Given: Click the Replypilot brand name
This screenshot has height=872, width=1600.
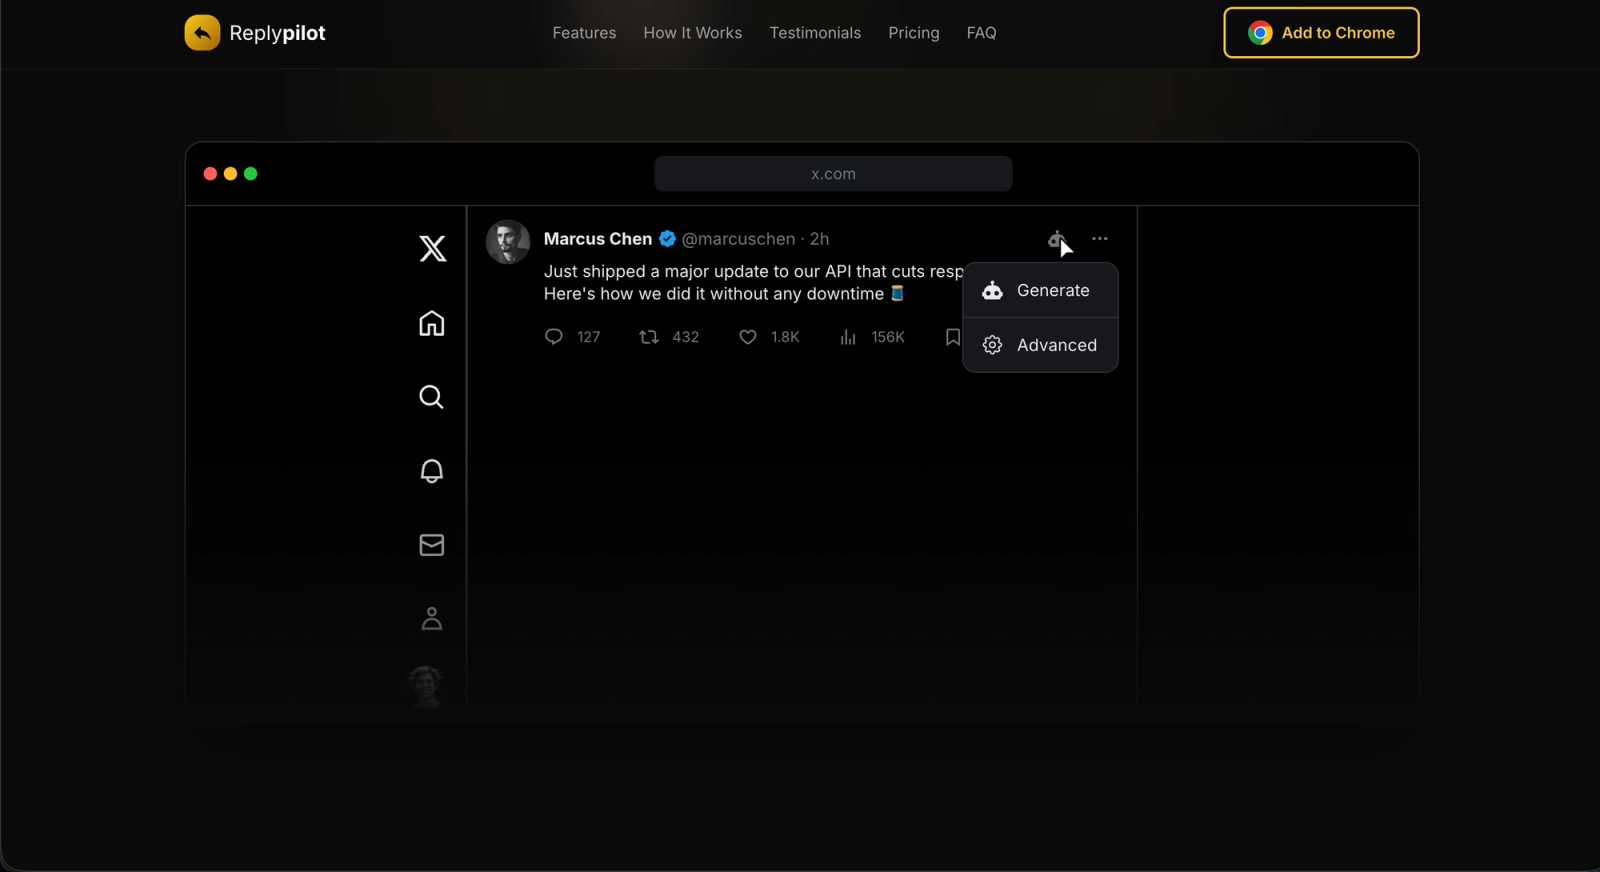Looking at the screenshot, I should [x=277, y=33].
